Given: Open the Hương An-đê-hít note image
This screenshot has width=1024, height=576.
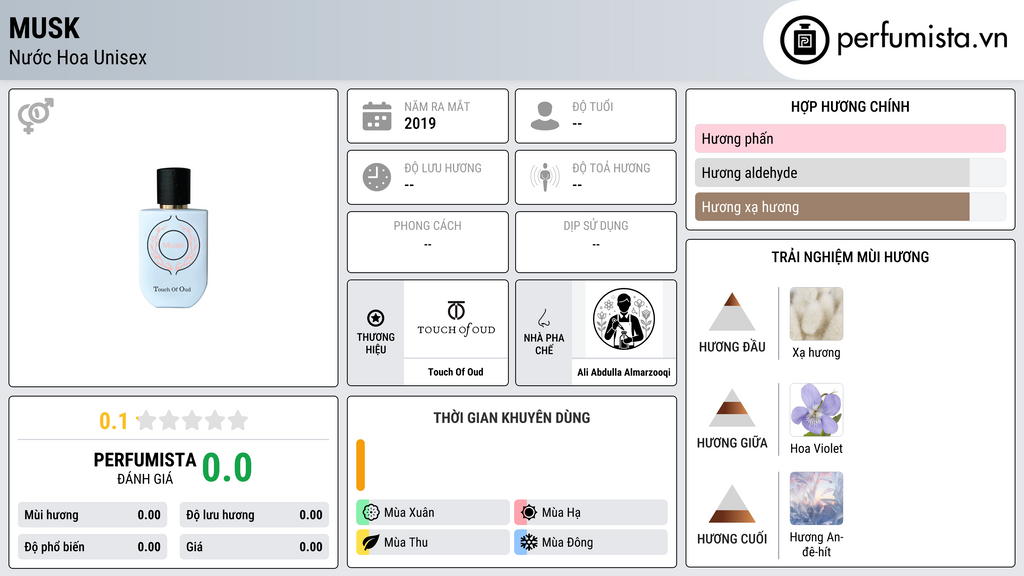Looking at the screenshot, I should click(x=816, y=498).
